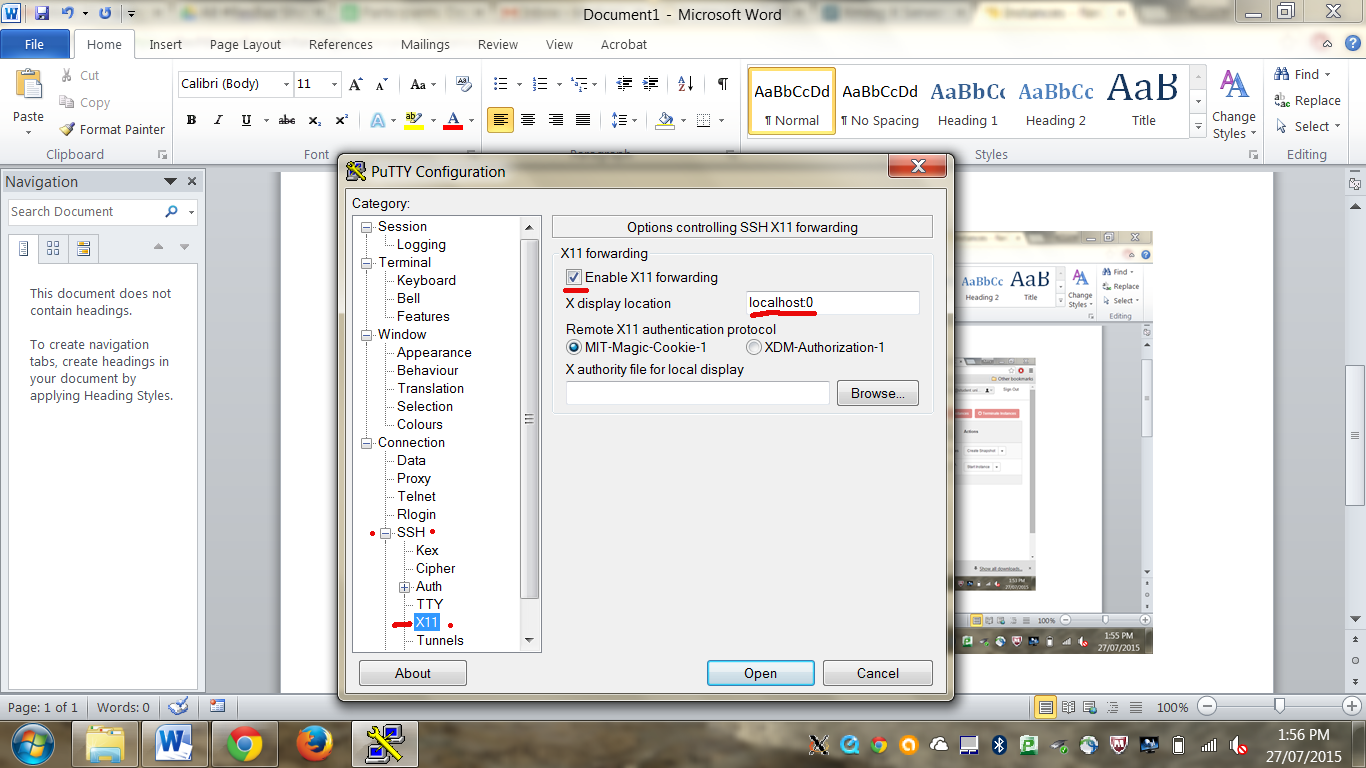Click Font Color red A icon
Screen dimensions: 1366x768
pos(452,120)
